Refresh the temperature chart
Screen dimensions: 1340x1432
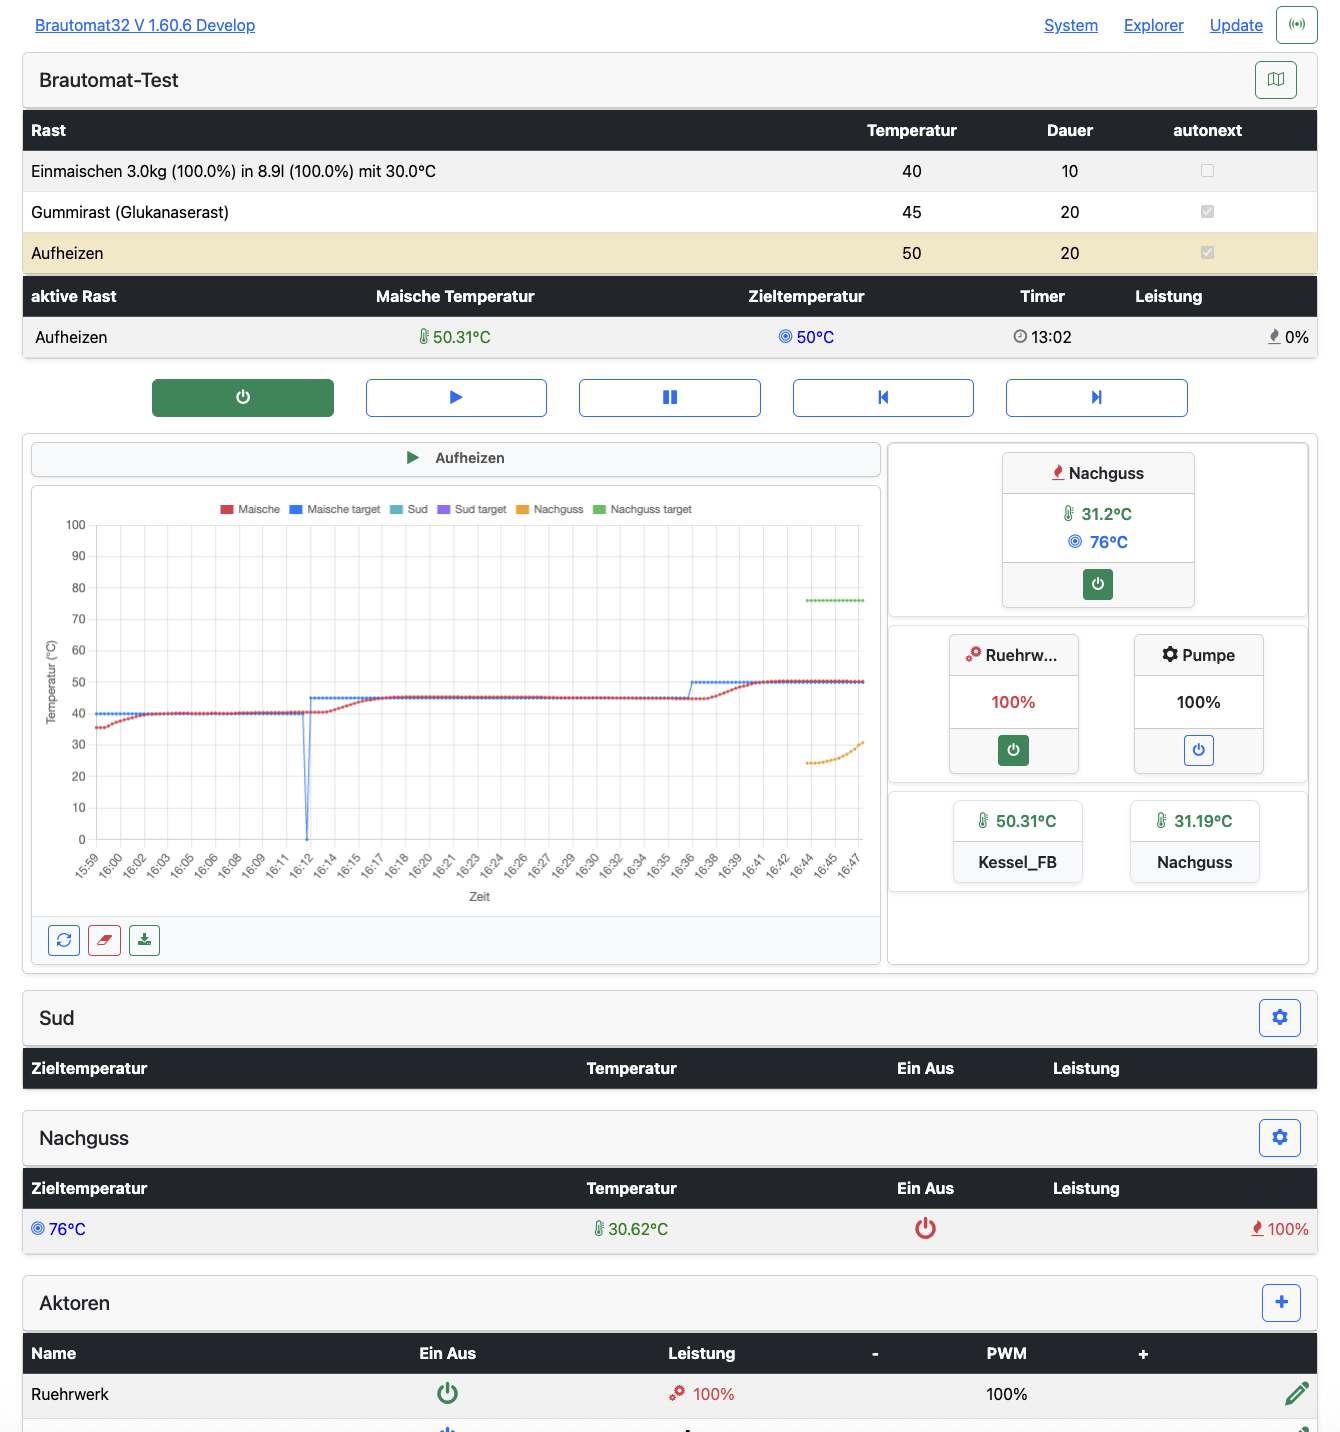click(x=64, y=940)
